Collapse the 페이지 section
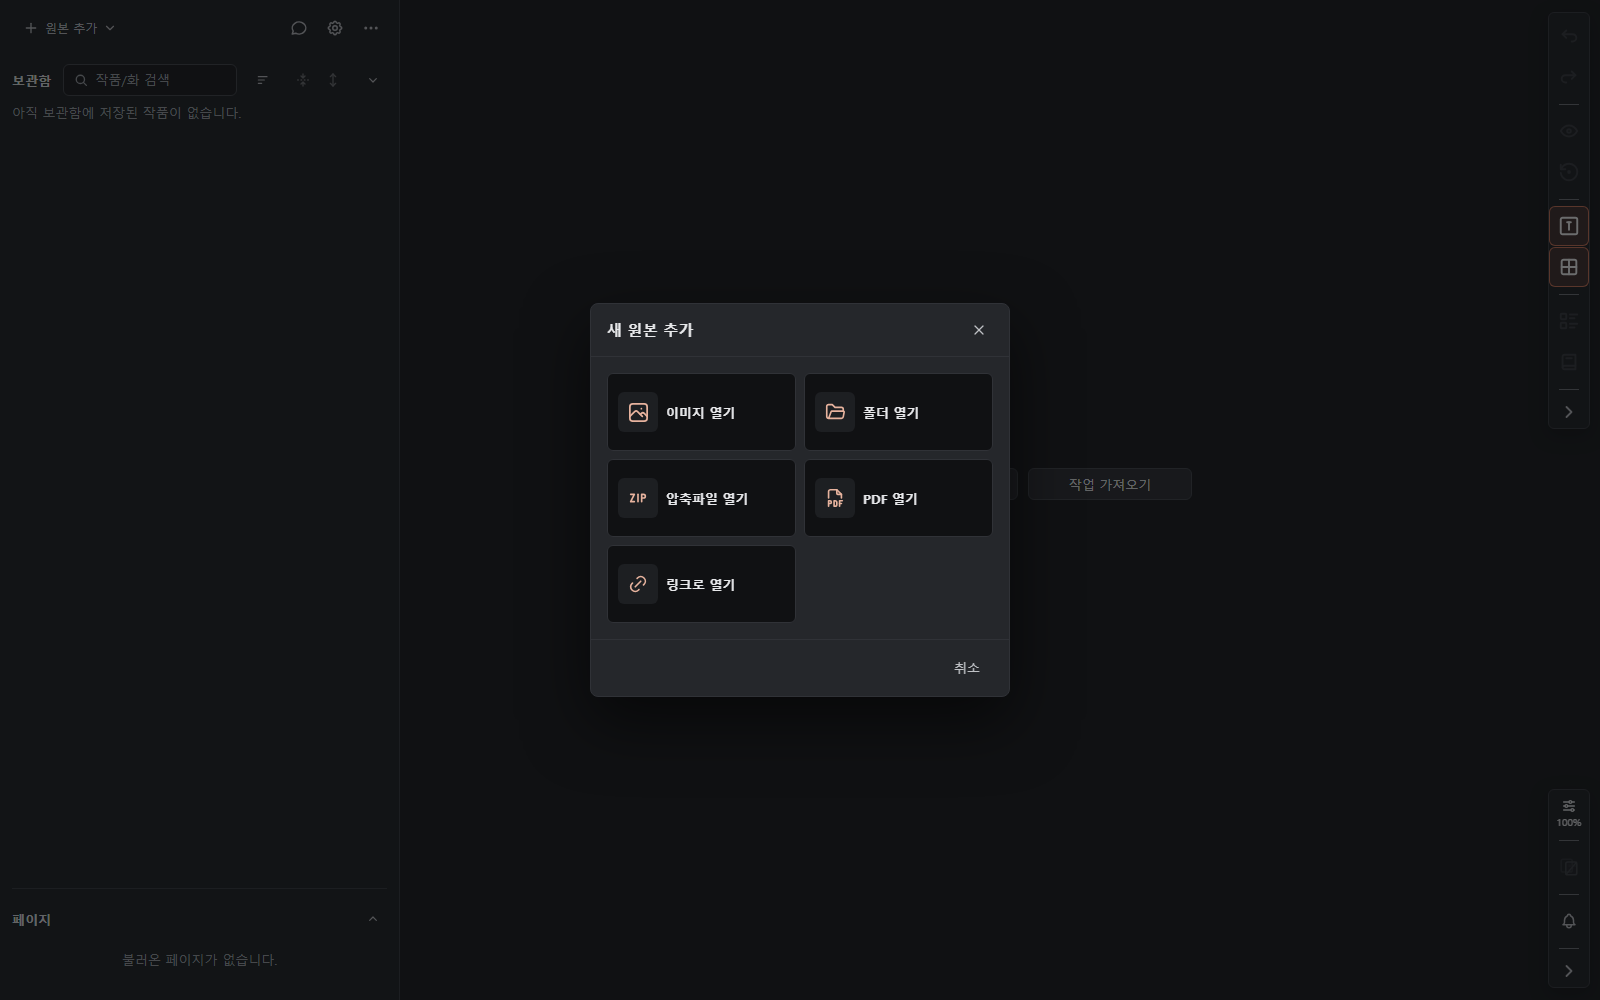This screenshot has width=1600, height=1000. tap(373, 919)
